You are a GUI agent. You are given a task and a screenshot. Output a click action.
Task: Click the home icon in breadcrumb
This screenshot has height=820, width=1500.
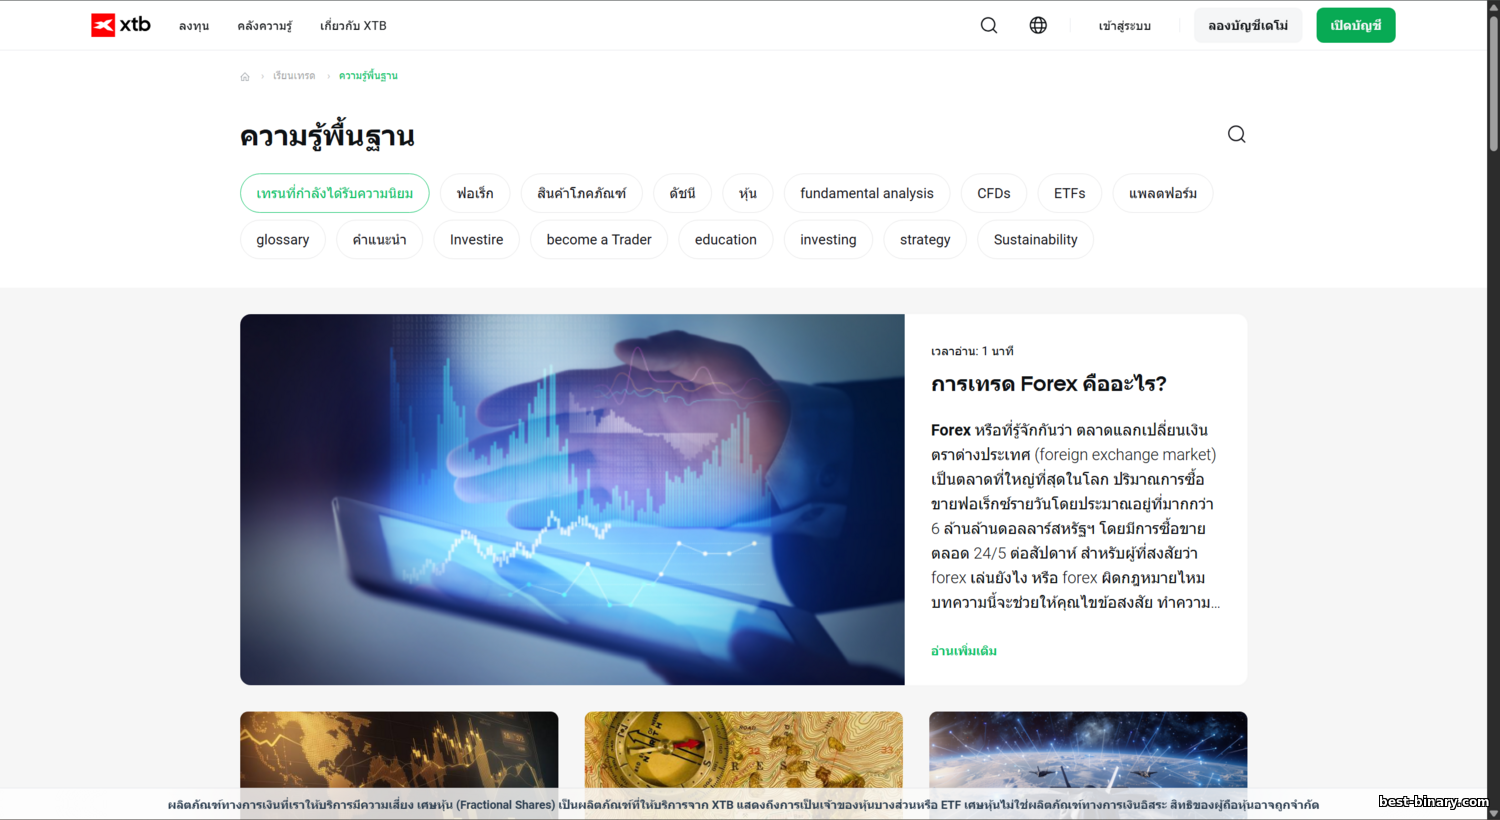245,77
